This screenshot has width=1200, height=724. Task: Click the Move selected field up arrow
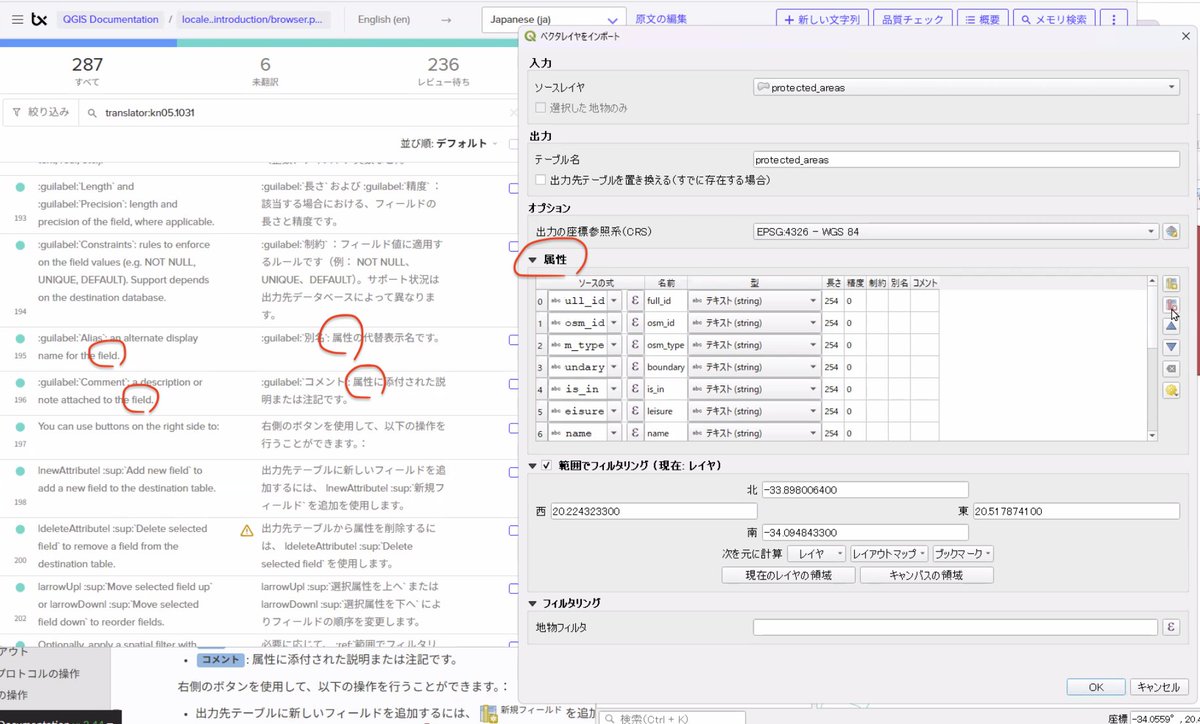point(1172,326)
